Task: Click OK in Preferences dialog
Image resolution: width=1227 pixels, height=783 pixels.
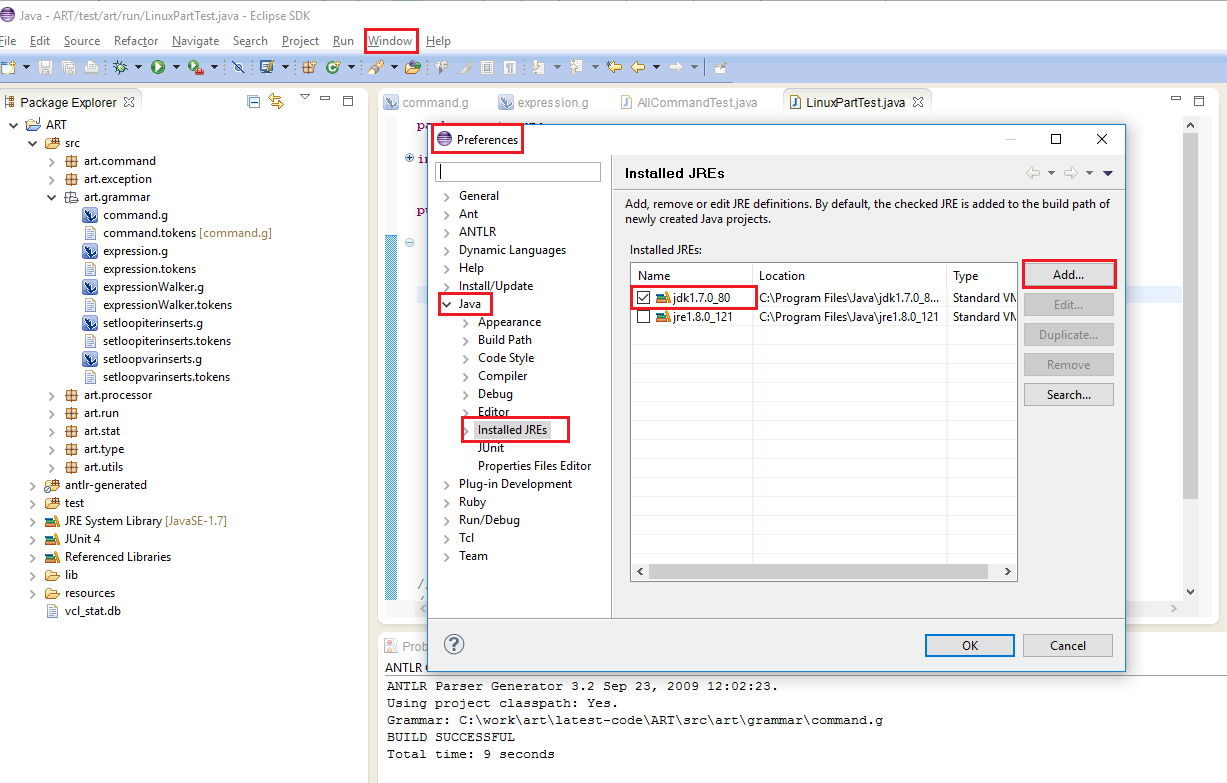Action: point(969,645)
